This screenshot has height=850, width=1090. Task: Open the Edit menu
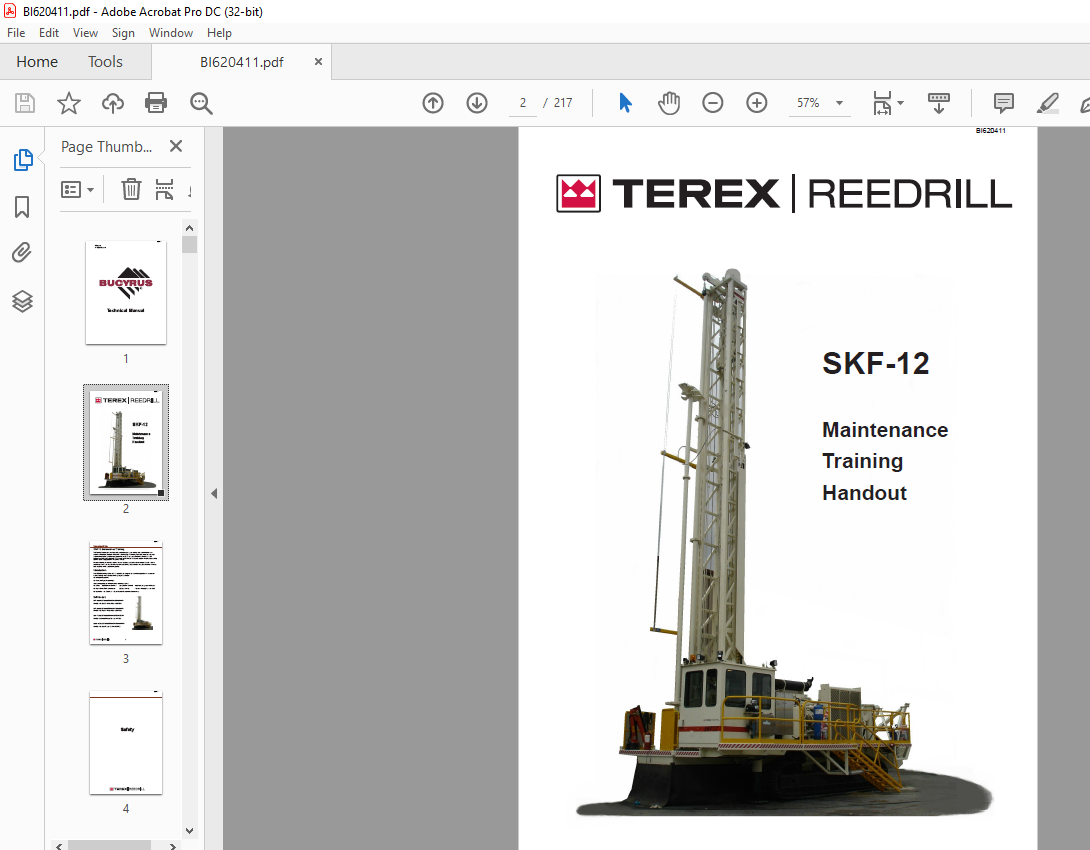point(49,33)
